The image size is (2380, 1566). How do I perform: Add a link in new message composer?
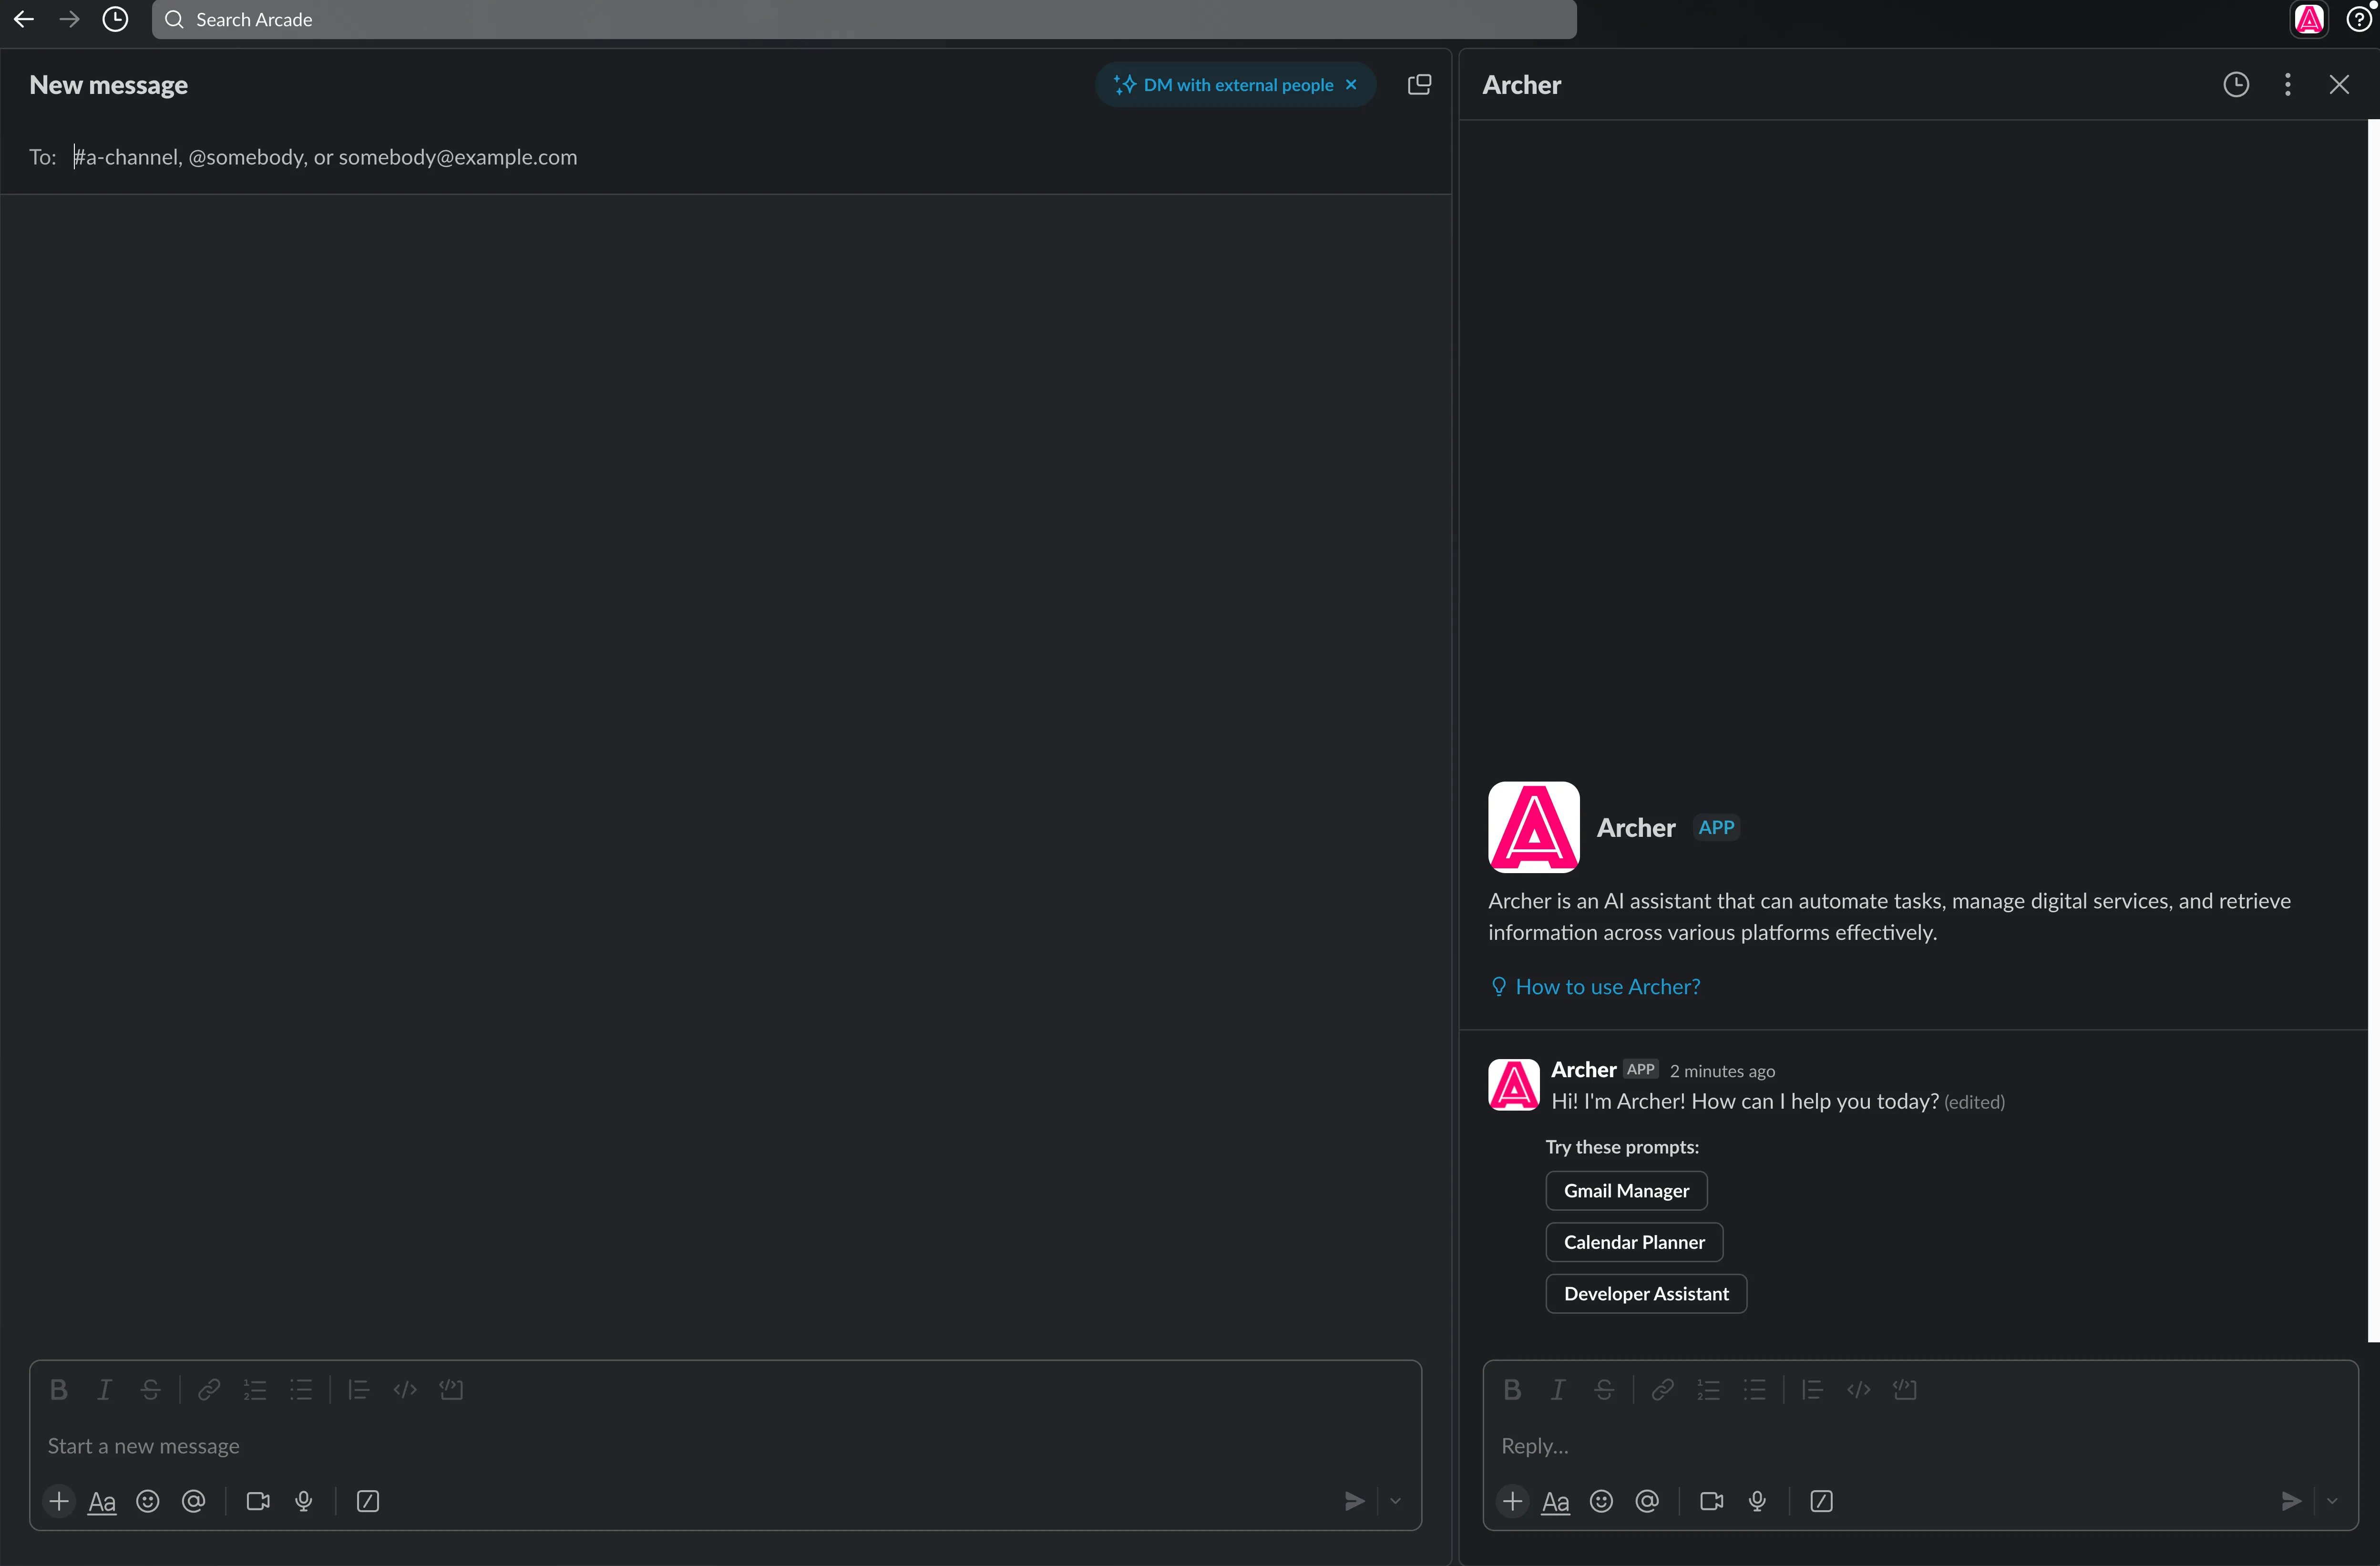click(209, 1389)
